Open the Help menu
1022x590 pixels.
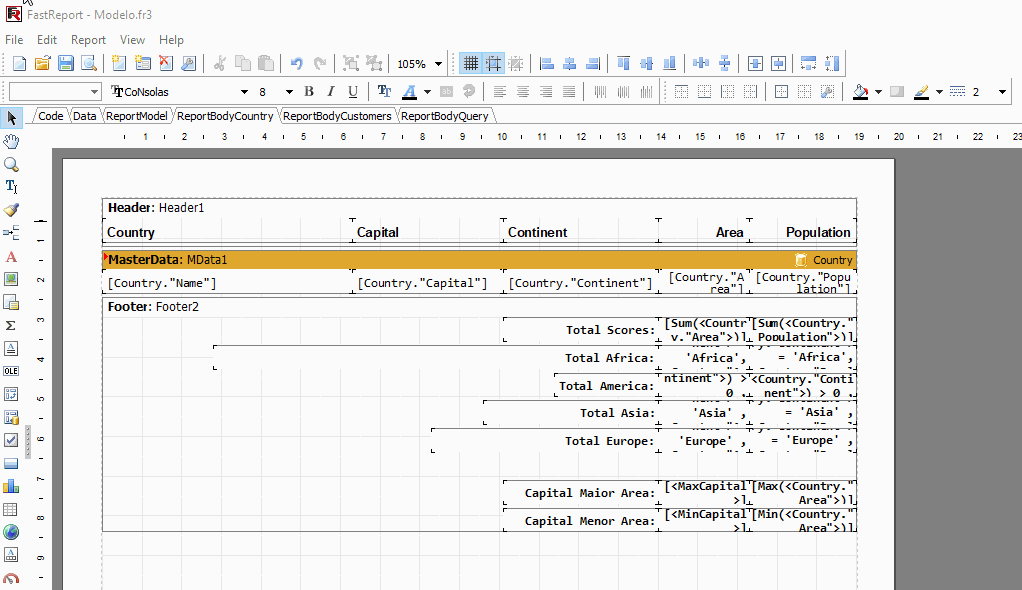tap(171, 40)
